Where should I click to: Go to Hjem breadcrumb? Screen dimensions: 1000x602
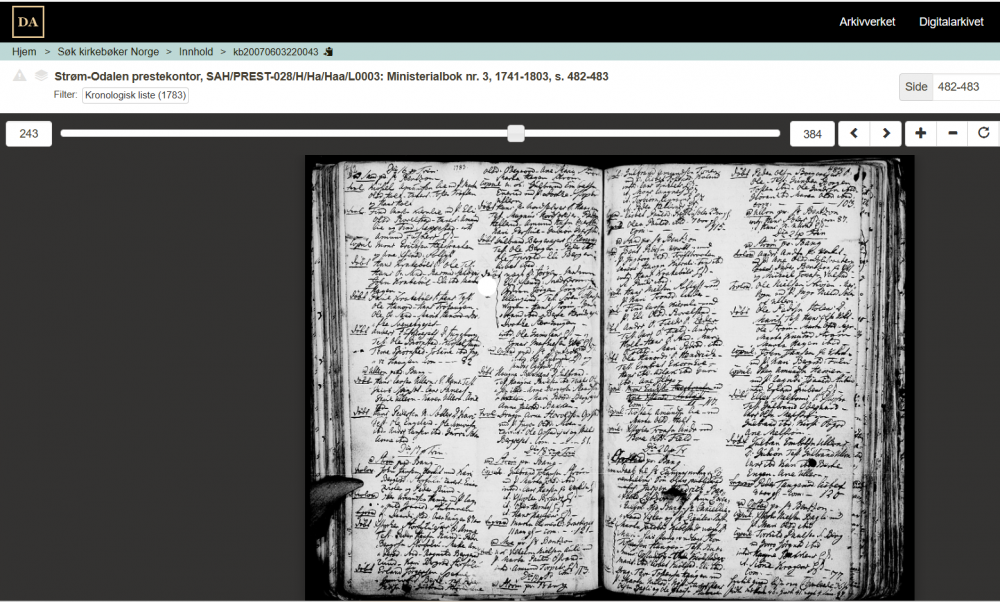pos(24,52)
